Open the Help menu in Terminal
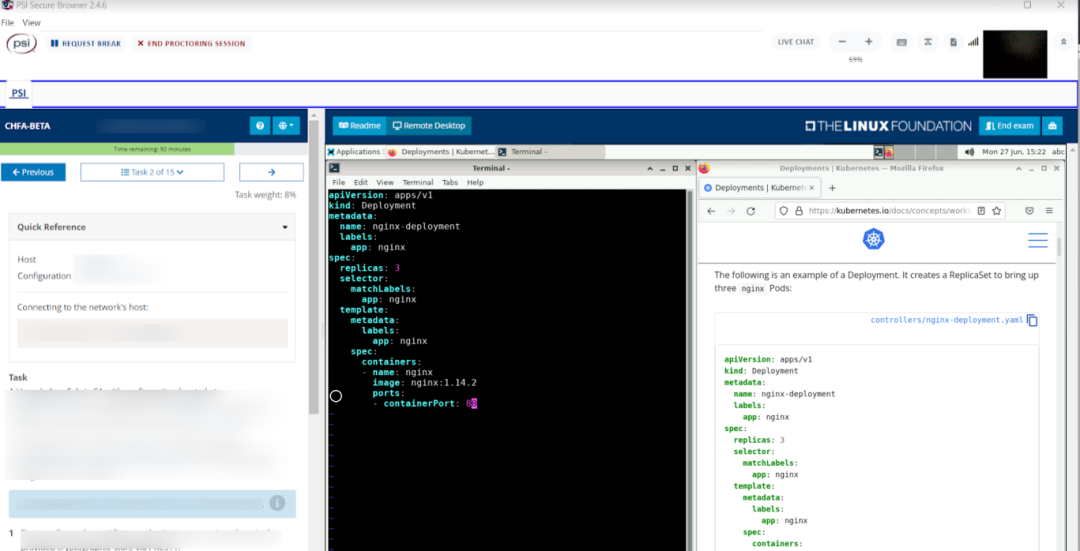The image size is (1080, 551). [475, 183]
